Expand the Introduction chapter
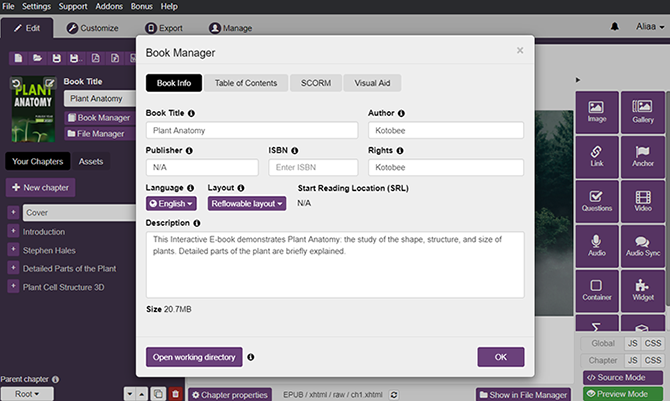This screenshot has width=670, height=401. point(13,231)
